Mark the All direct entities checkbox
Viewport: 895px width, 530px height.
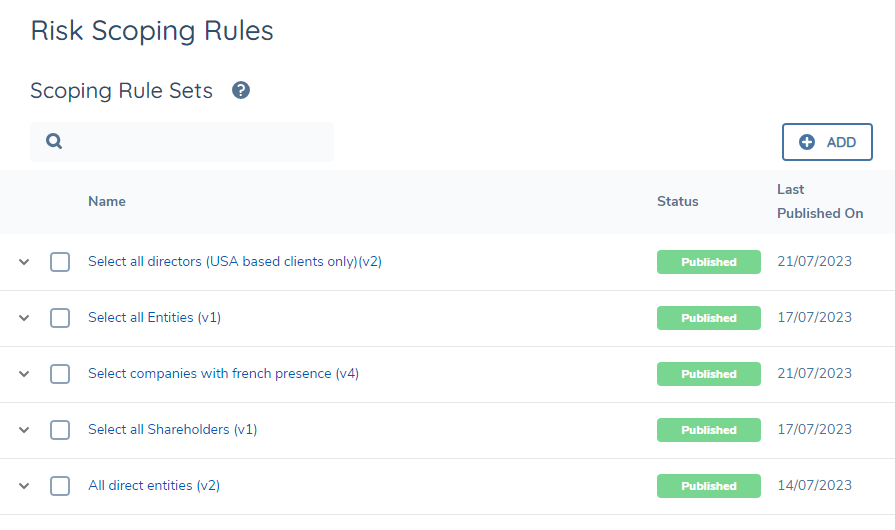tap(60, 486)
